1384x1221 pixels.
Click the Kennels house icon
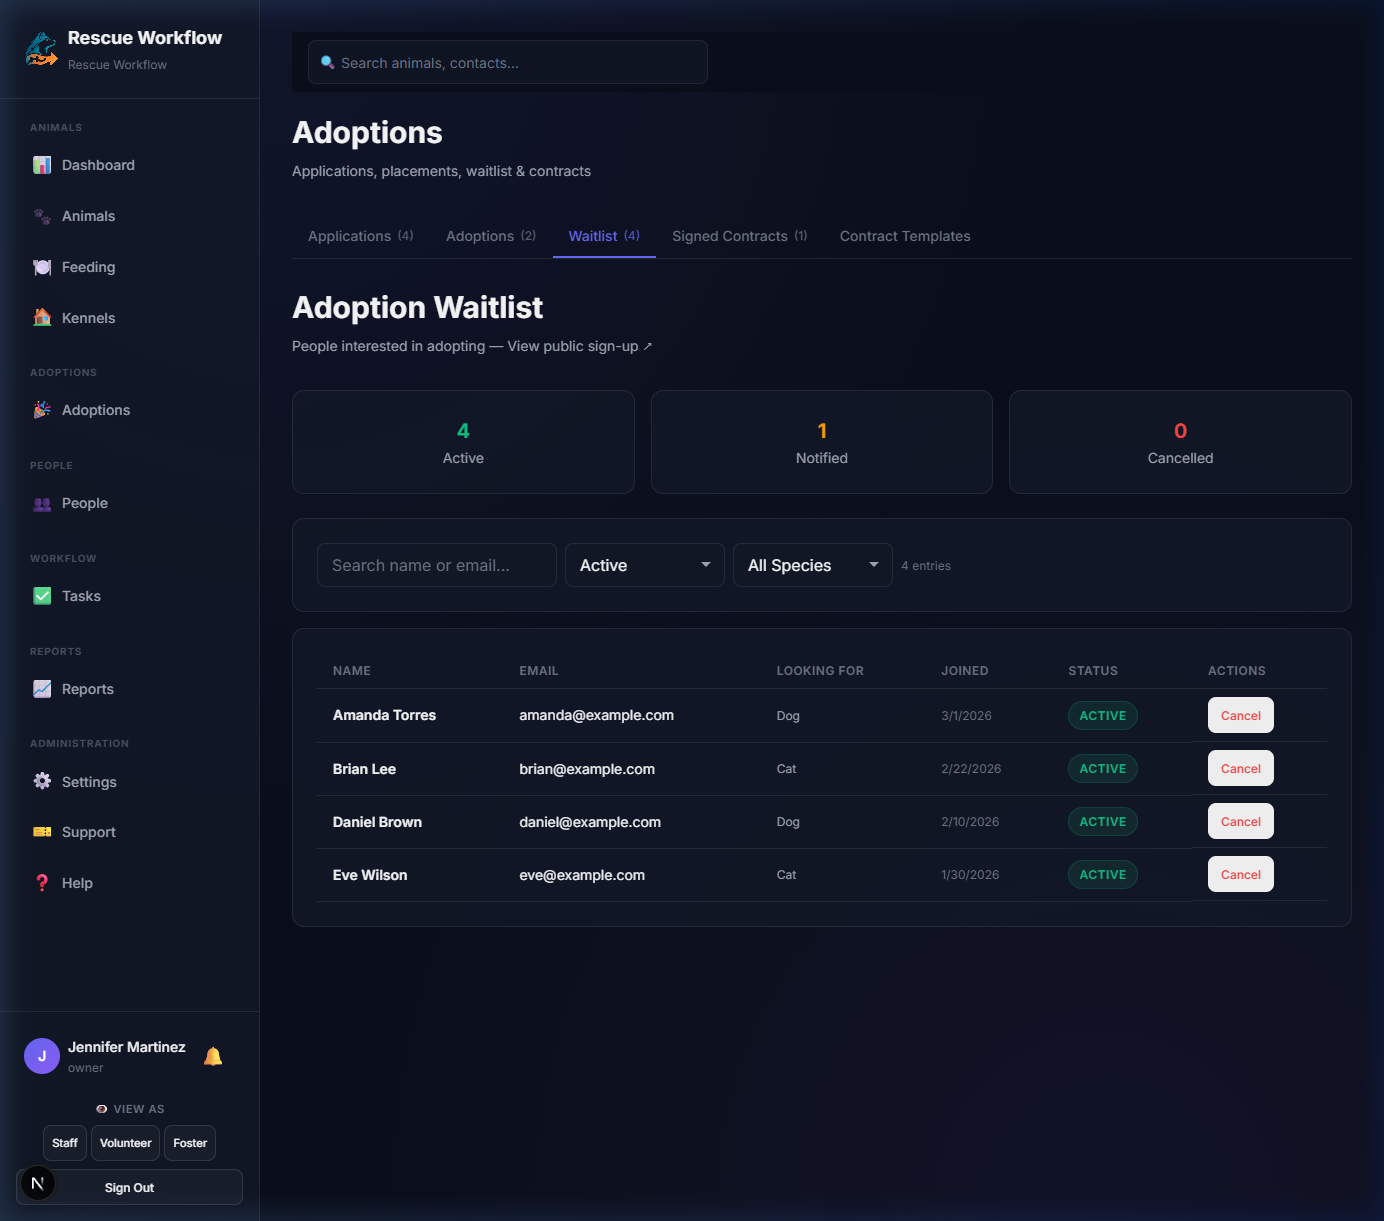pyautogui.click(x=42, y=318)
